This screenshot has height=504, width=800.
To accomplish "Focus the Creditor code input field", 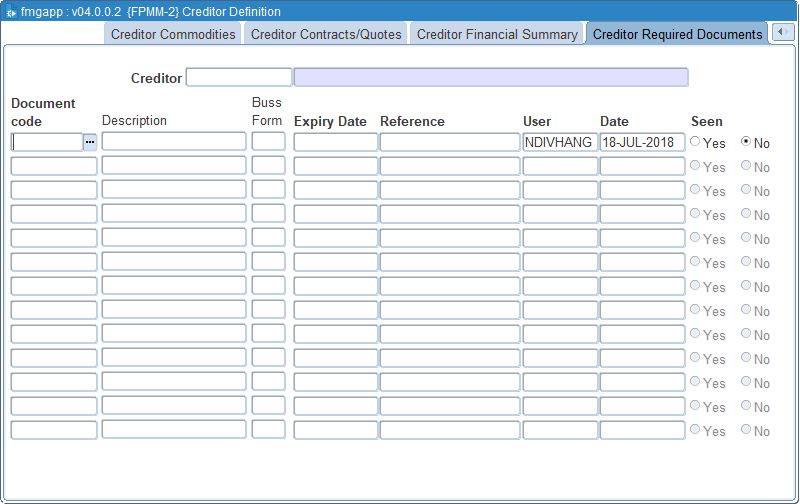I will click(x=239, y=78).
